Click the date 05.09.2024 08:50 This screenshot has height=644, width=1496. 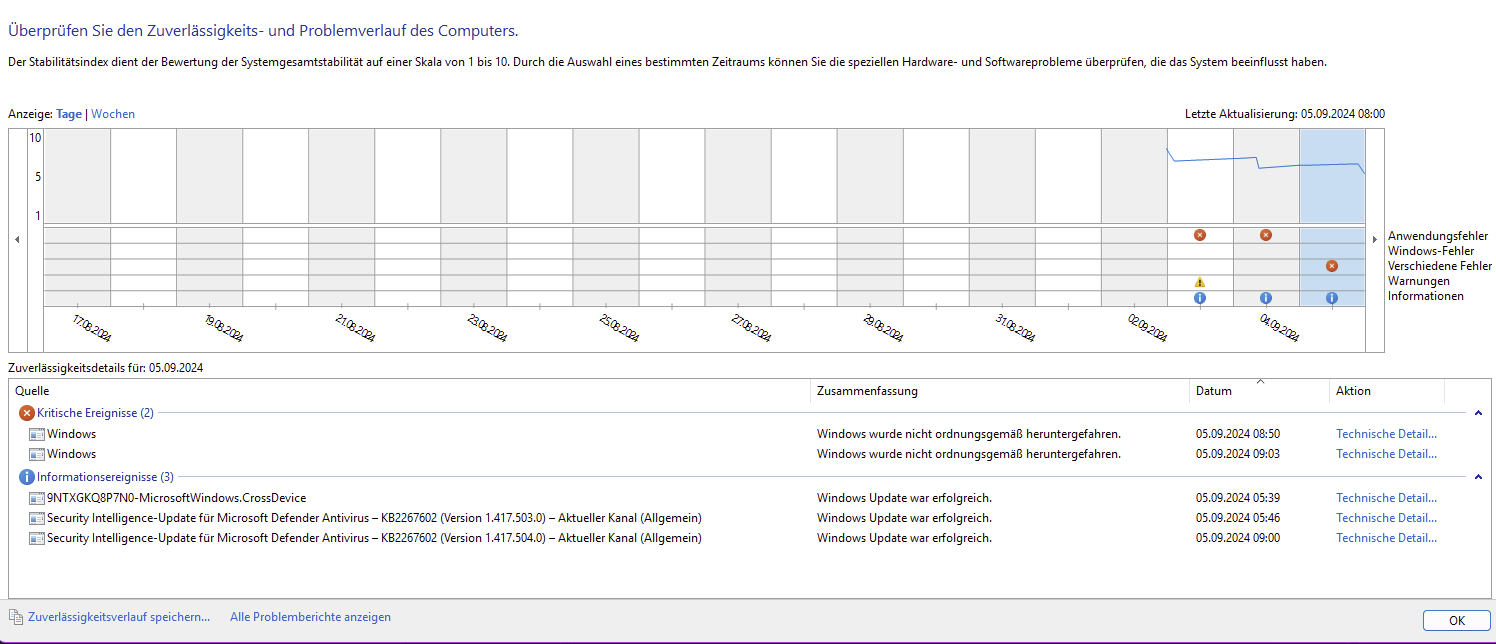click(1238, 434)
